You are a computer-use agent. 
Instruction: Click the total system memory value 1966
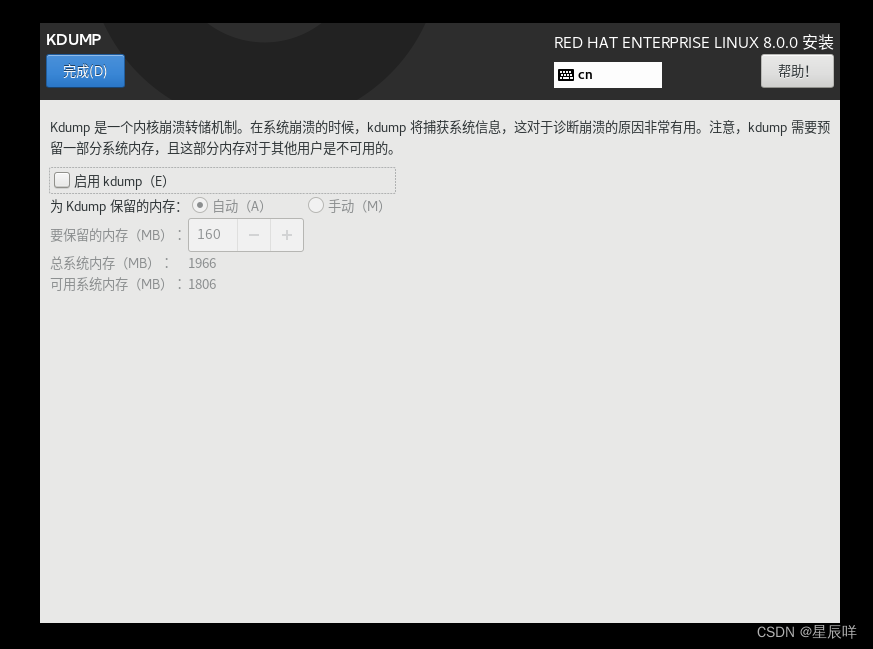pyautogui.click(x=202, y=263)
